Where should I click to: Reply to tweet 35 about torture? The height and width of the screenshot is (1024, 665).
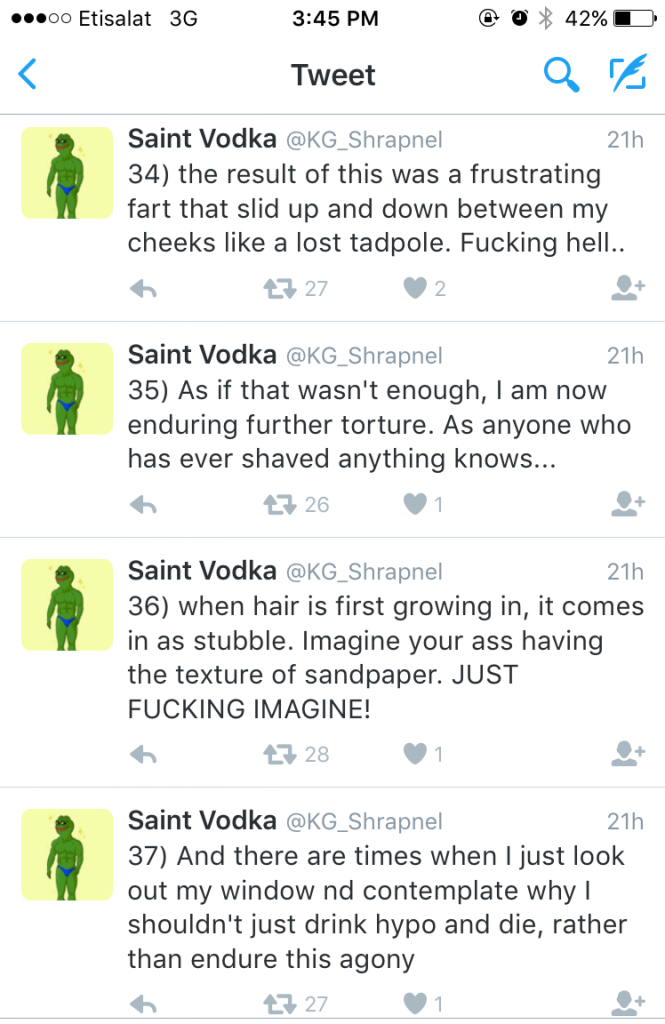click(x=144, y=505)
